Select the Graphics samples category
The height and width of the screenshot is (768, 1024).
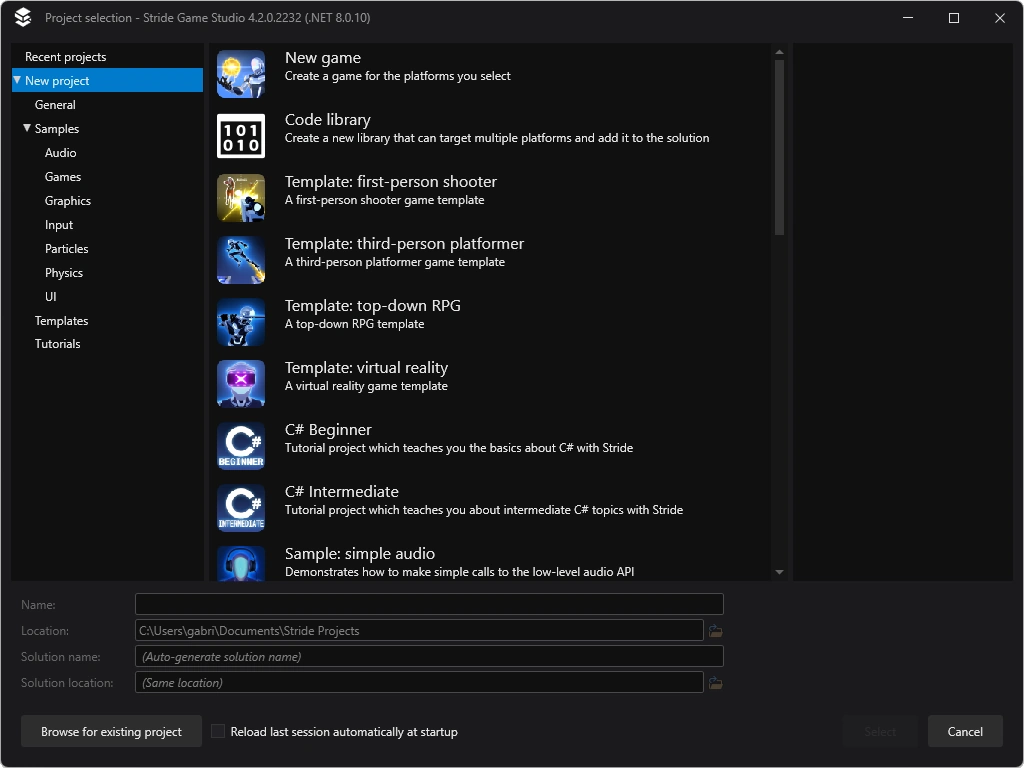(x=67, y=200)
